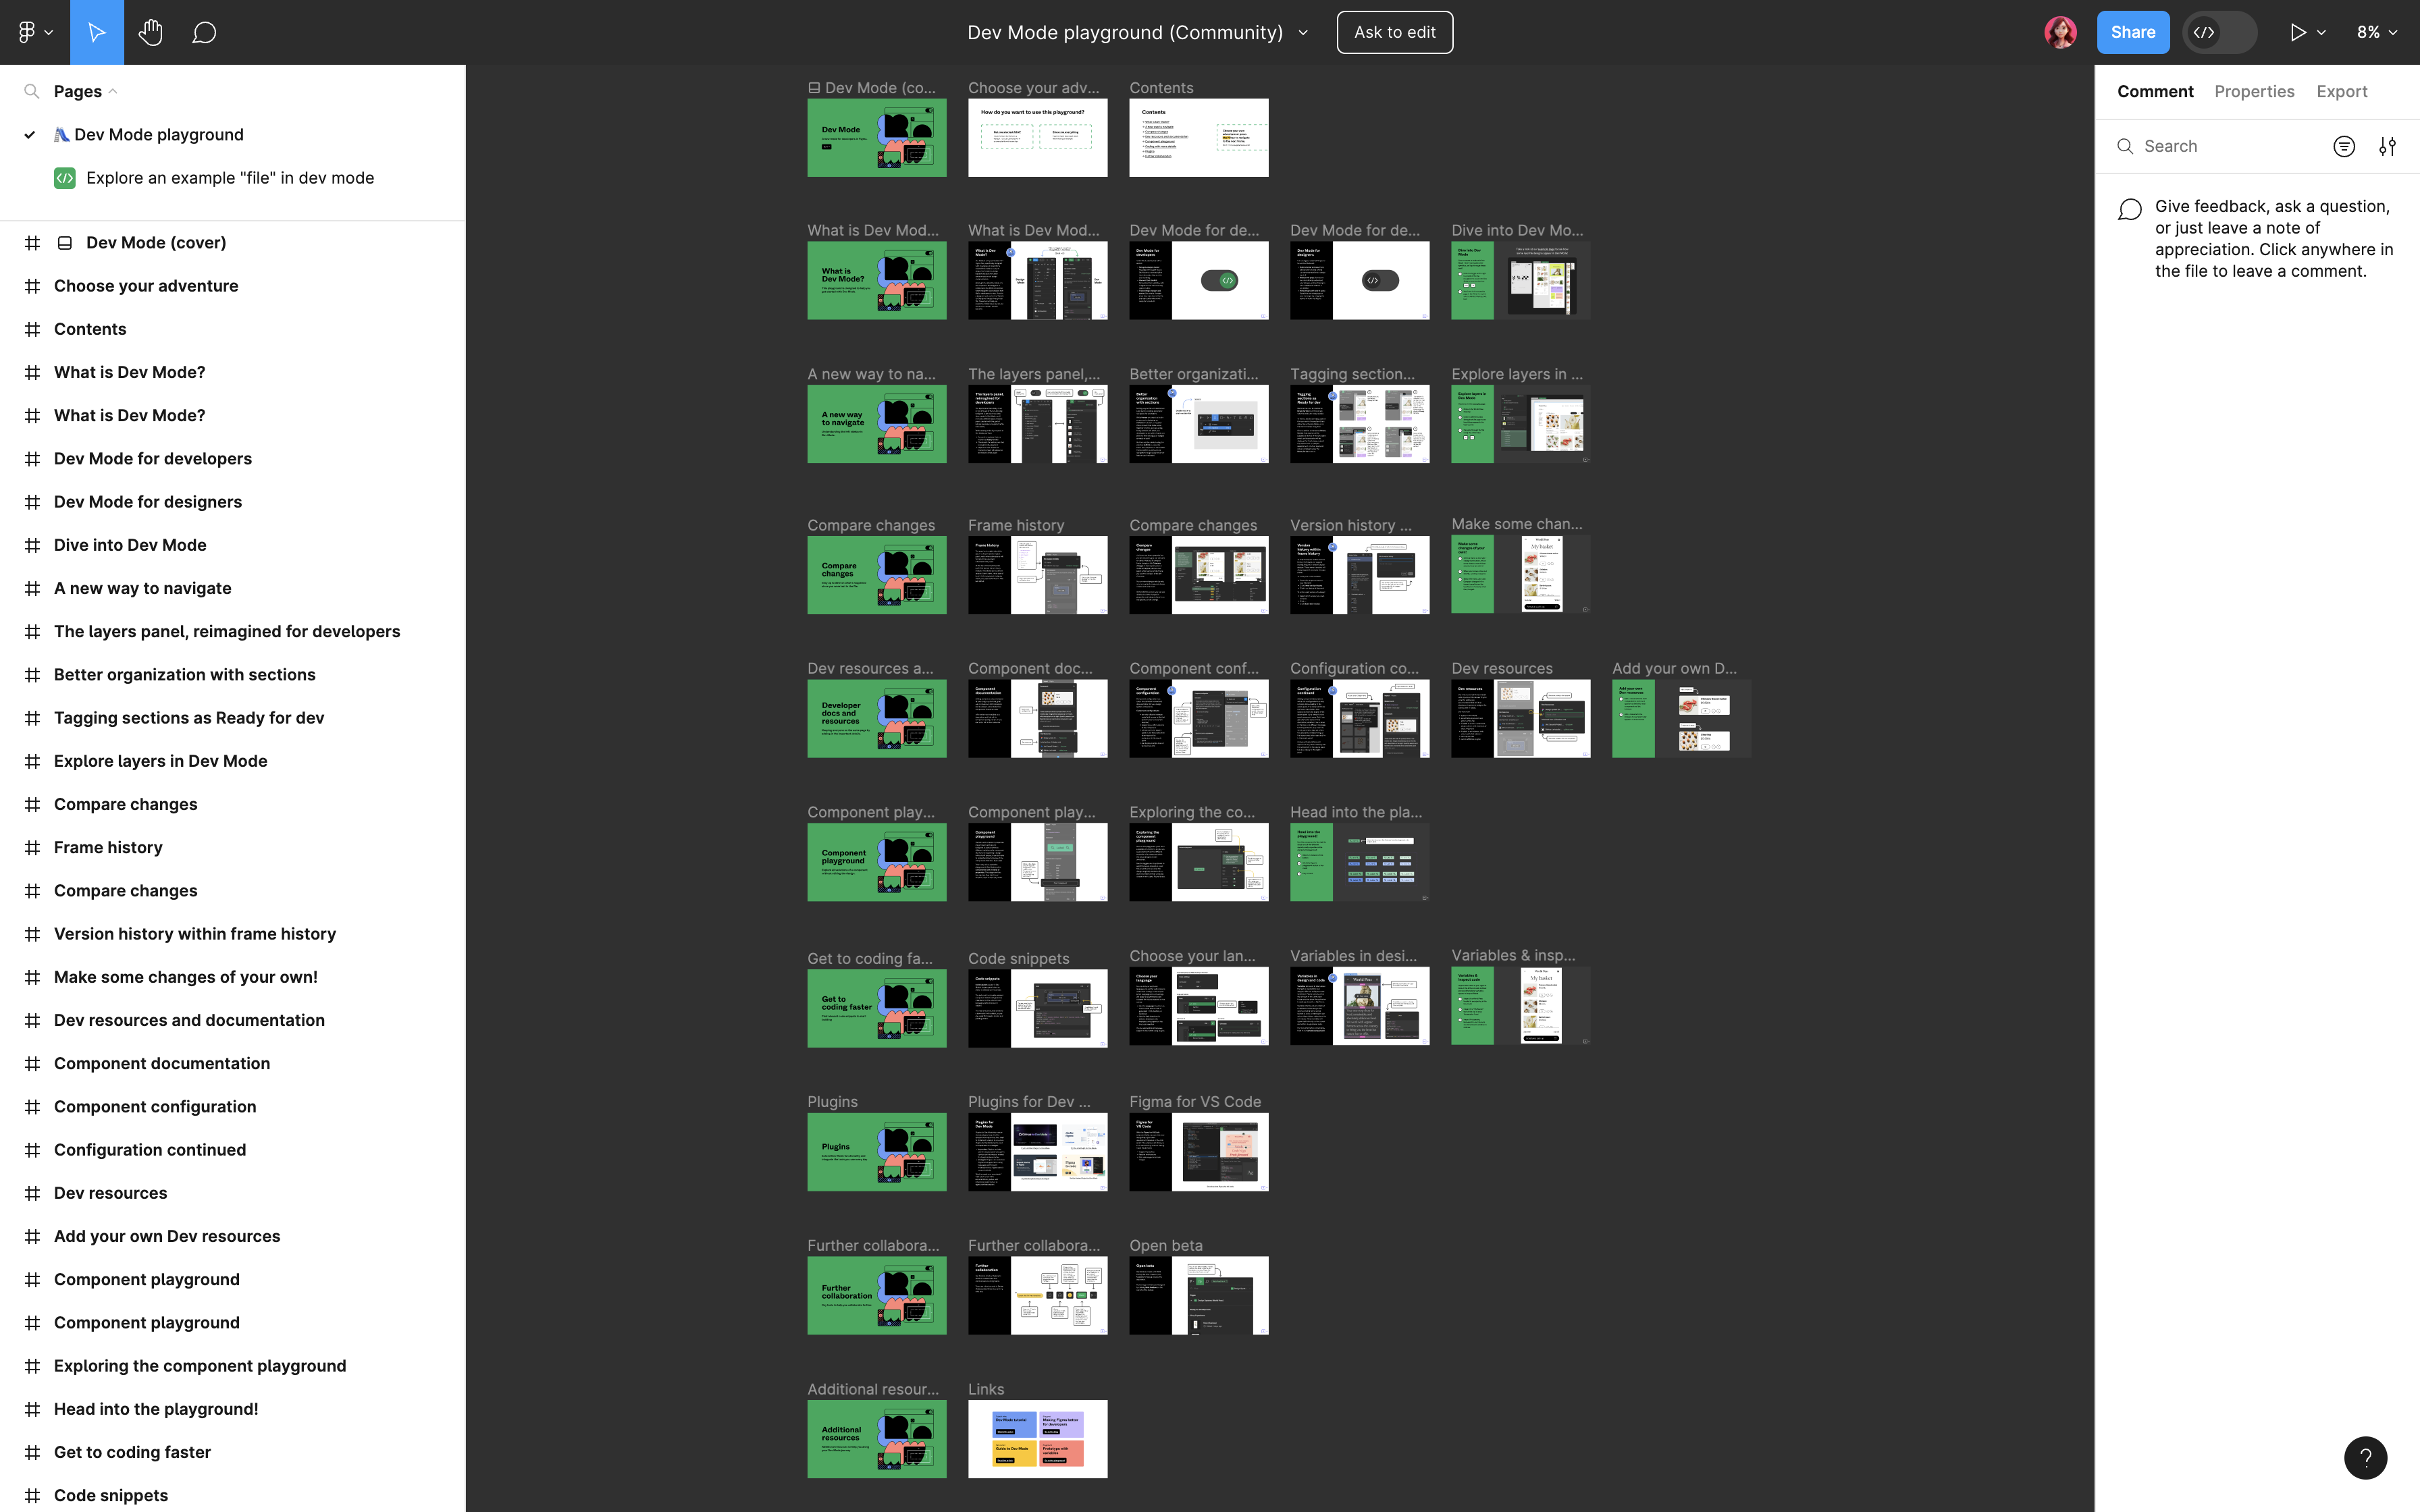
Task: Open the help question mark button
Action: (x=2365, y=1457)
